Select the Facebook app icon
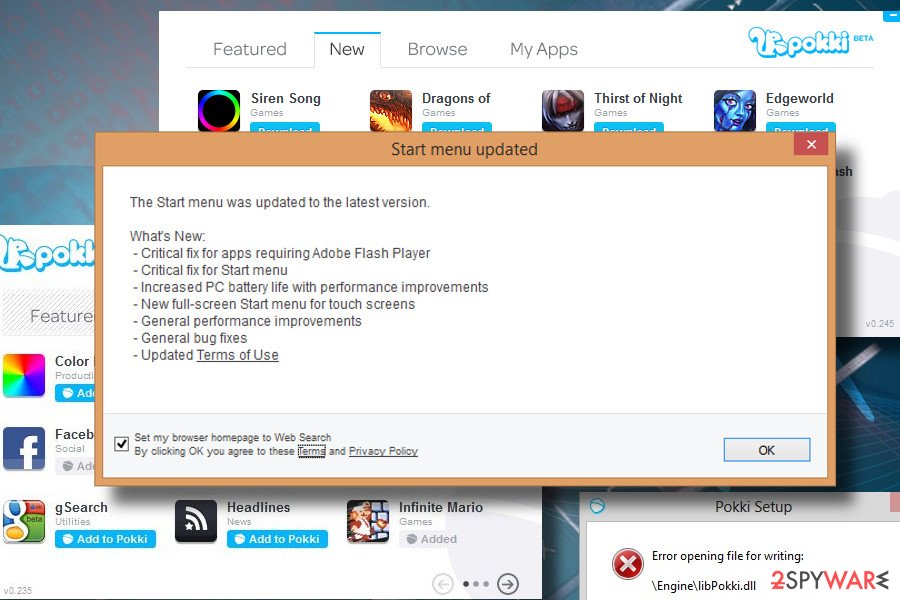The image size is (900, 600). coord(24,448)
